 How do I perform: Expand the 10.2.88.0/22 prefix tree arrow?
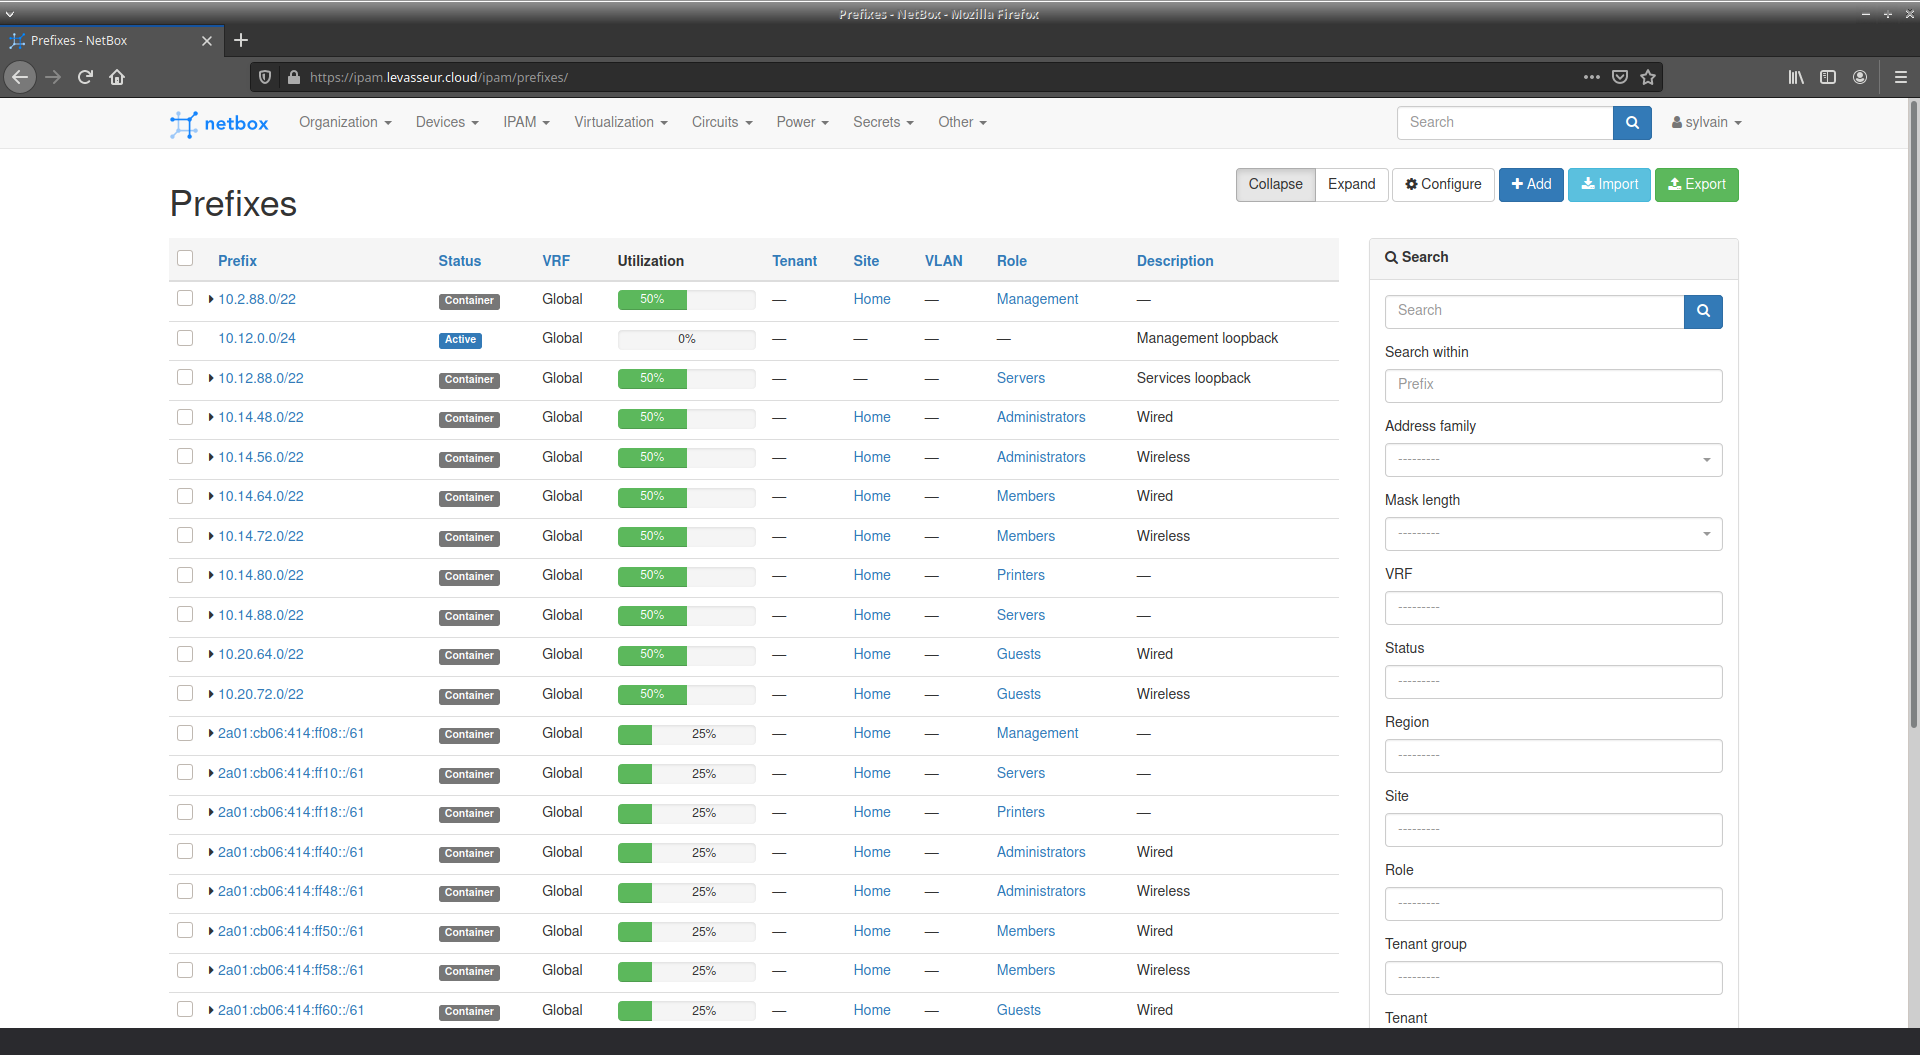point(211,299)
